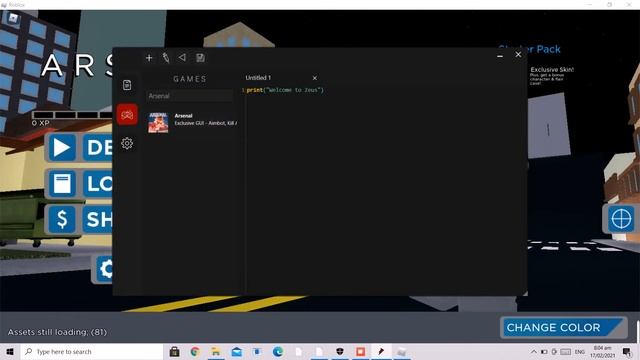Click the game settings gear icon bottom left
Image resolution: width=640 pixels, height=360 pixels.
click(x=105, y=269)
